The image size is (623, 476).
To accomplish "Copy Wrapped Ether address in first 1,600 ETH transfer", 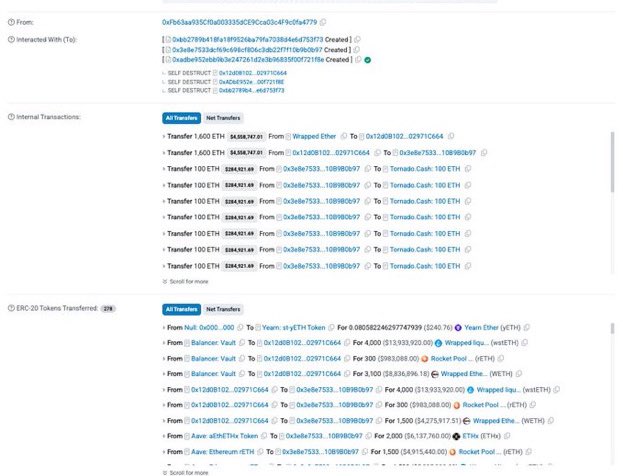I will 344,136.
